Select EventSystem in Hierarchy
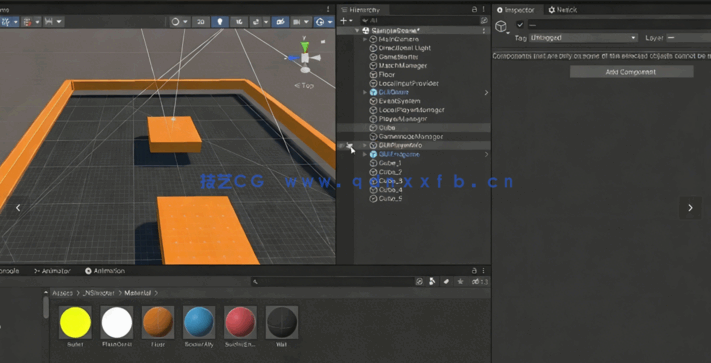 pyautogui.click(x=399, y=101)
